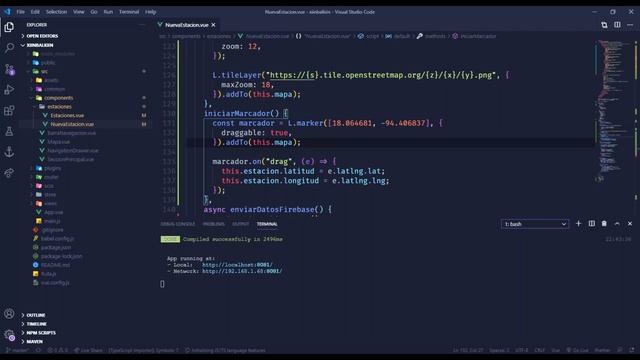Close the terminal panel

click(x=630, y=224)
